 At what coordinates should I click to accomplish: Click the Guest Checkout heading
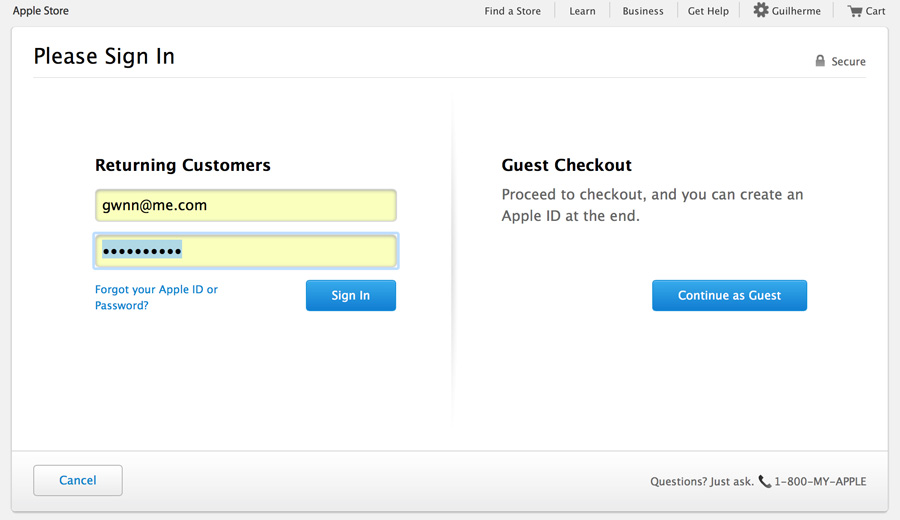567,165
